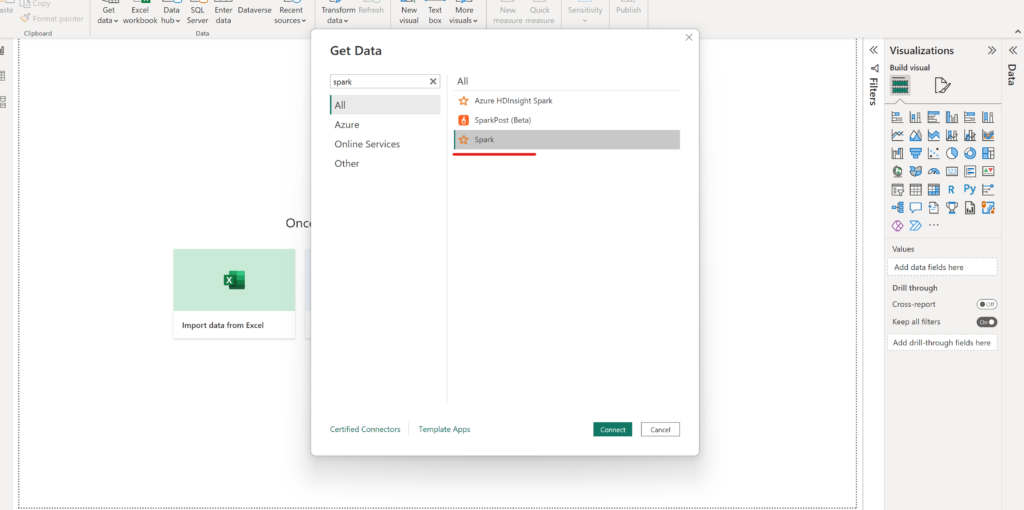
Task: Toggle the Cross-report switch
Action: (986, 304)
